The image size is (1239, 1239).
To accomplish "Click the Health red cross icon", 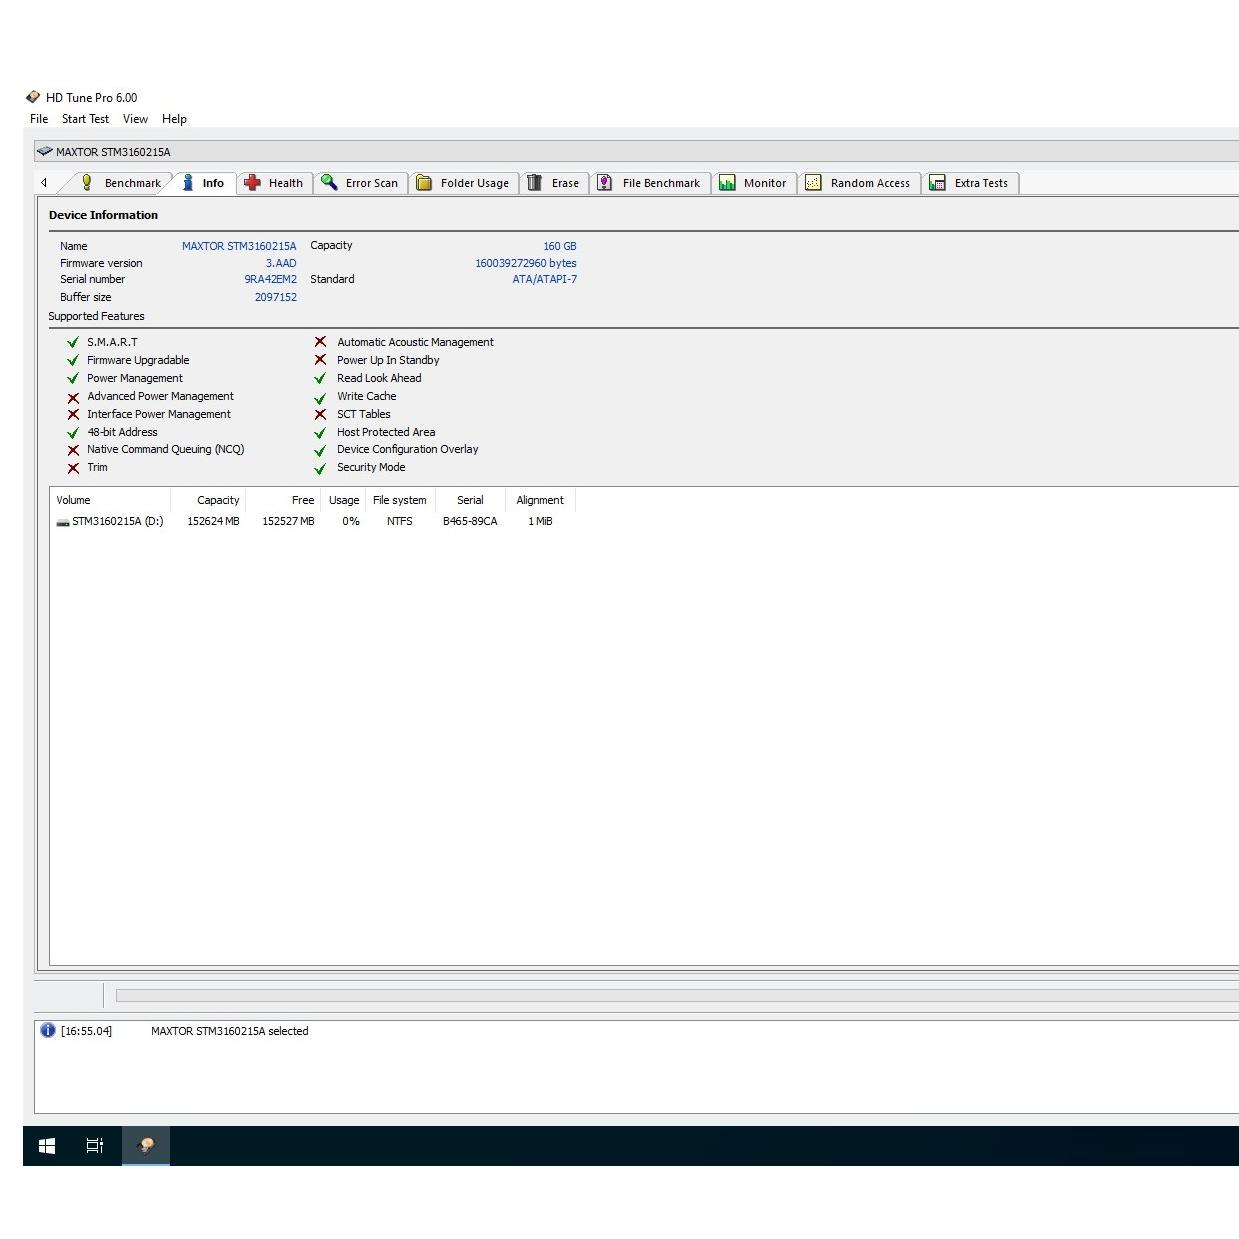I will [x=253, y=183].
